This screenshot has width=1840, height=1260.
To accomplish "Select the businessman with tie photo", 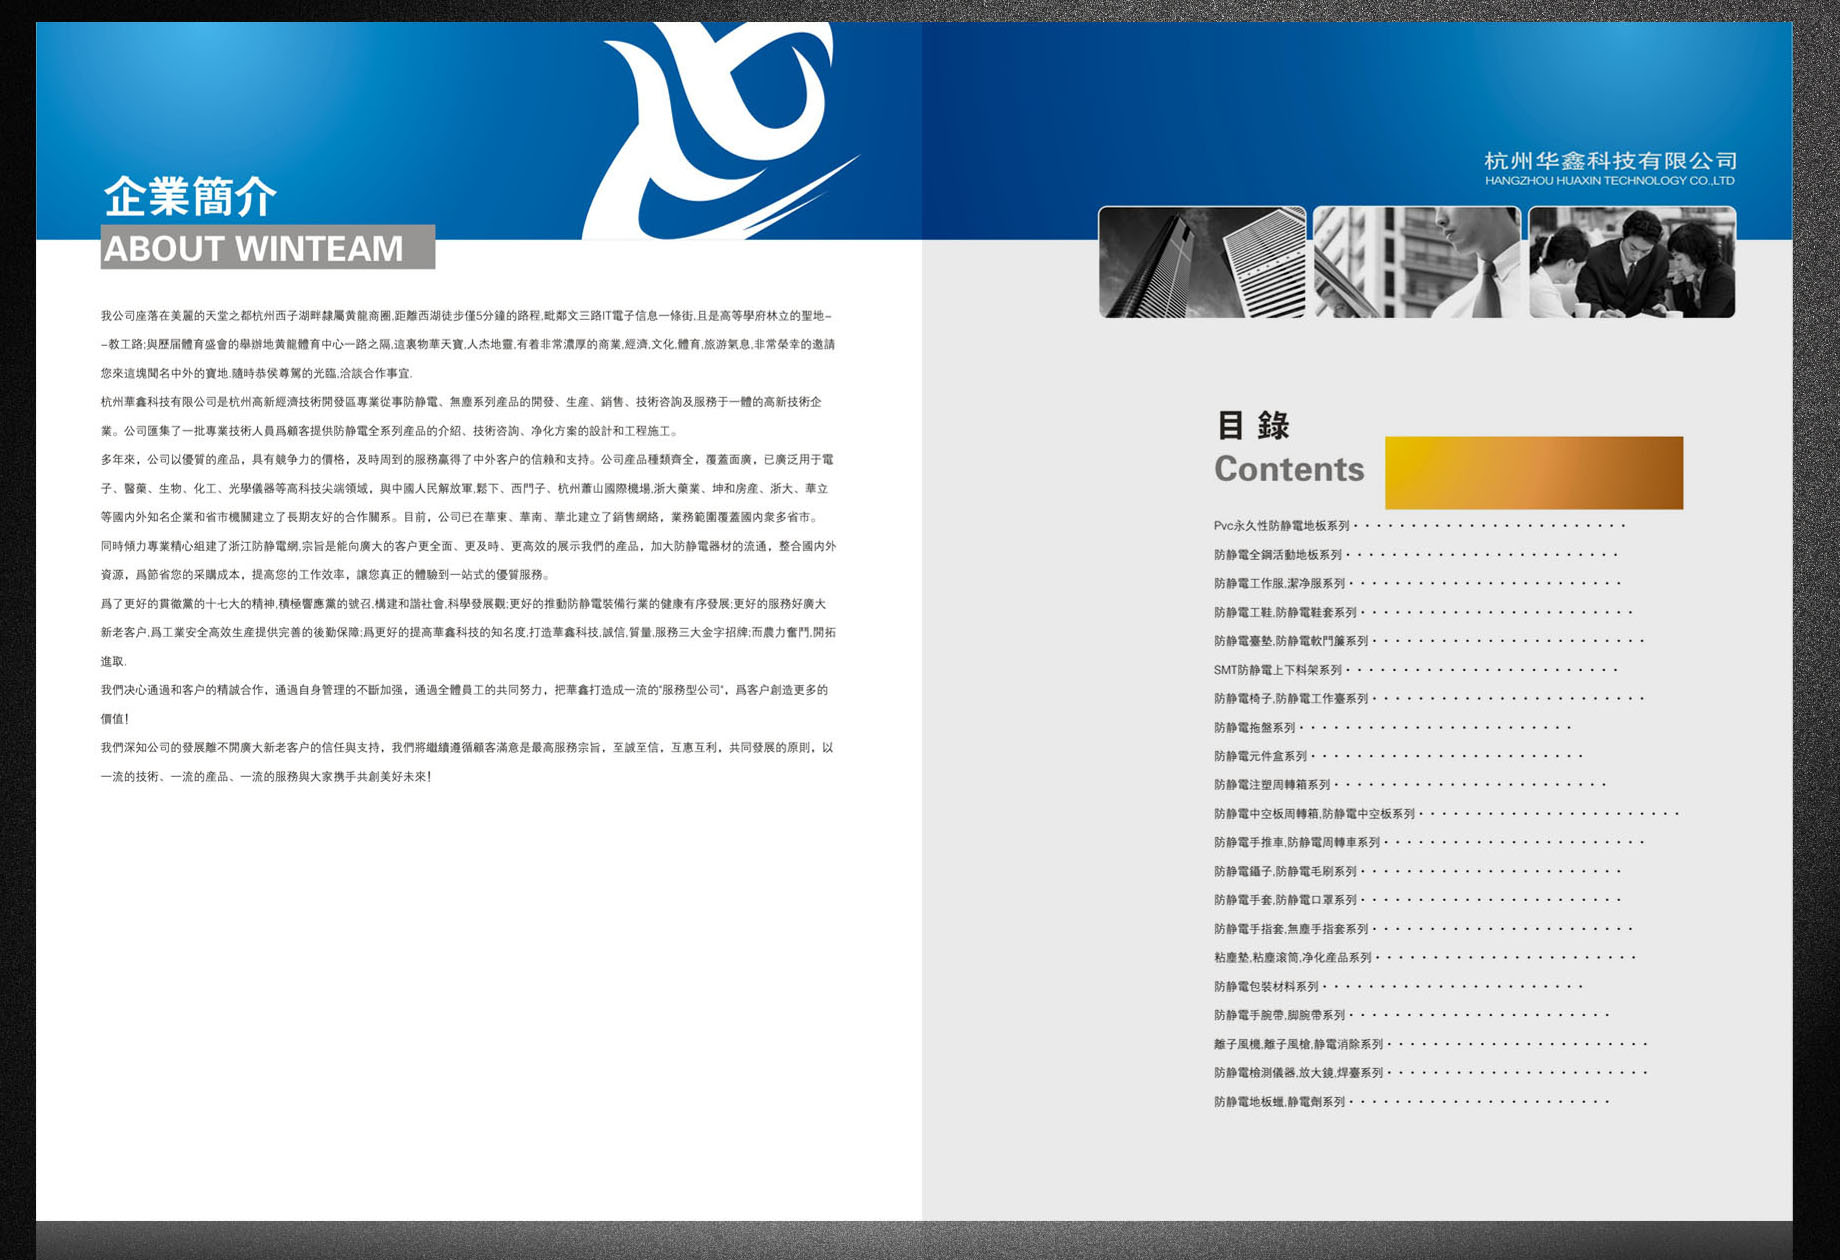I will 1416,262.
